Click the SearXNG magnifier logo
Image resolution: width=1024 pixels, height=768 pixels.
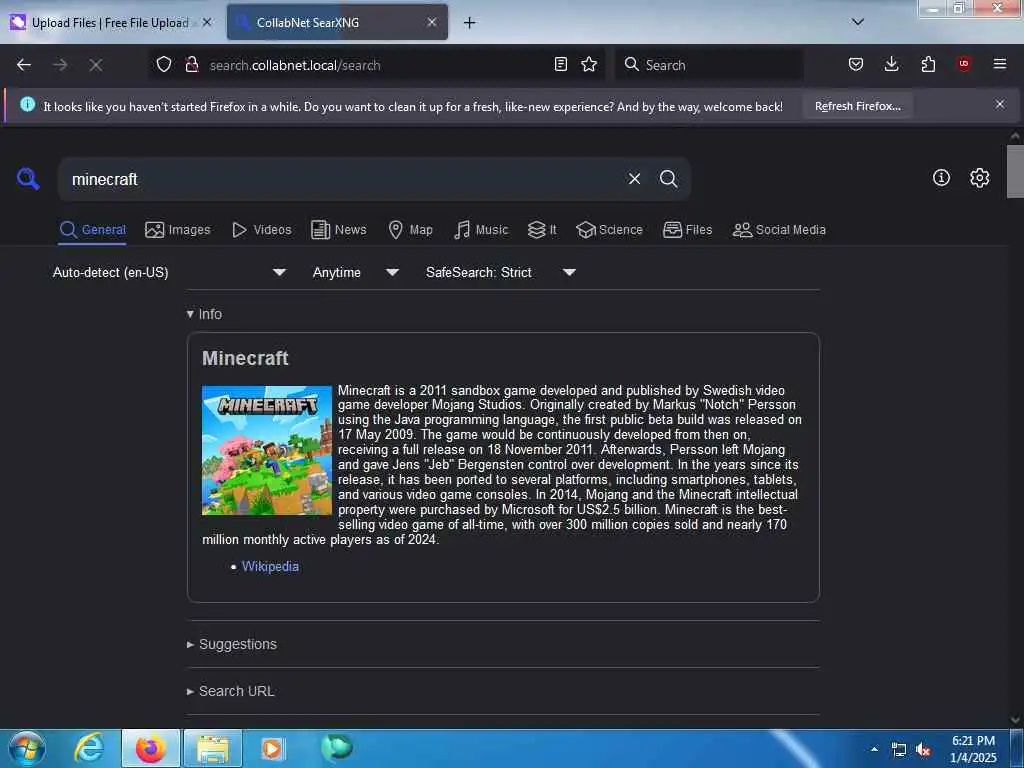28,178
